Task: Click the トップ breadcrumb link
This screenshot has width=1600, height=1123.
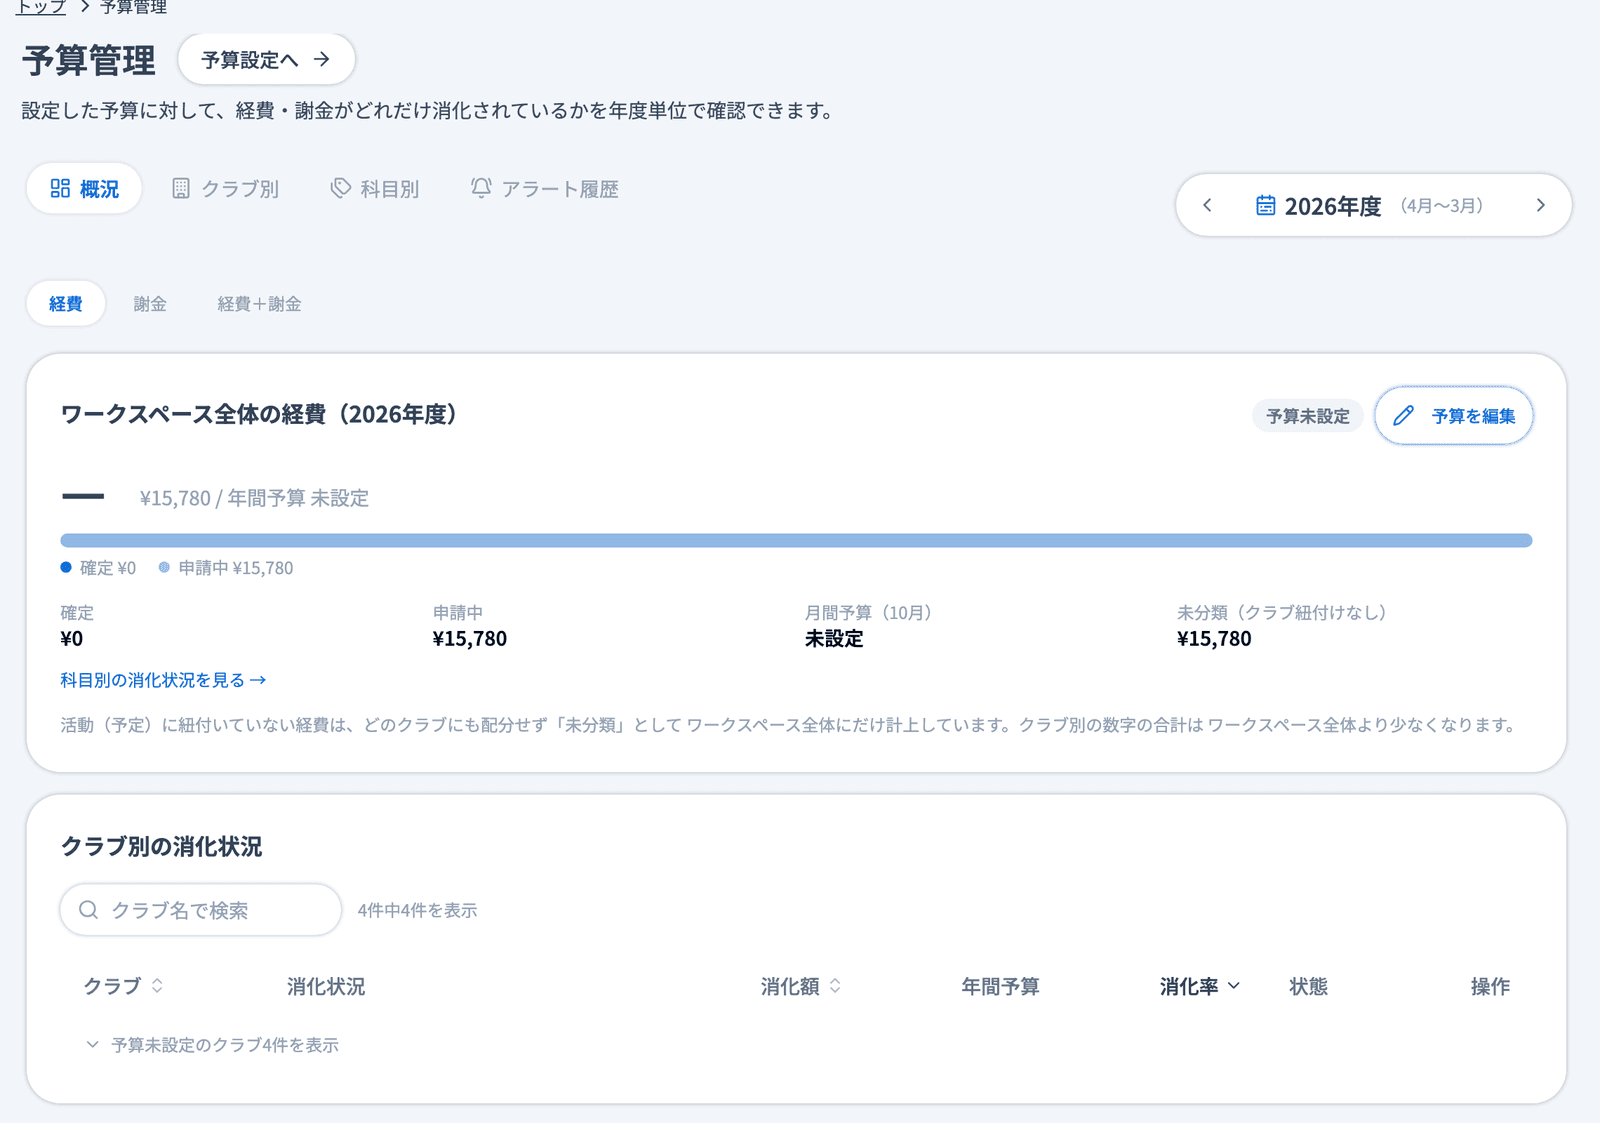Action: click(41, 7)
